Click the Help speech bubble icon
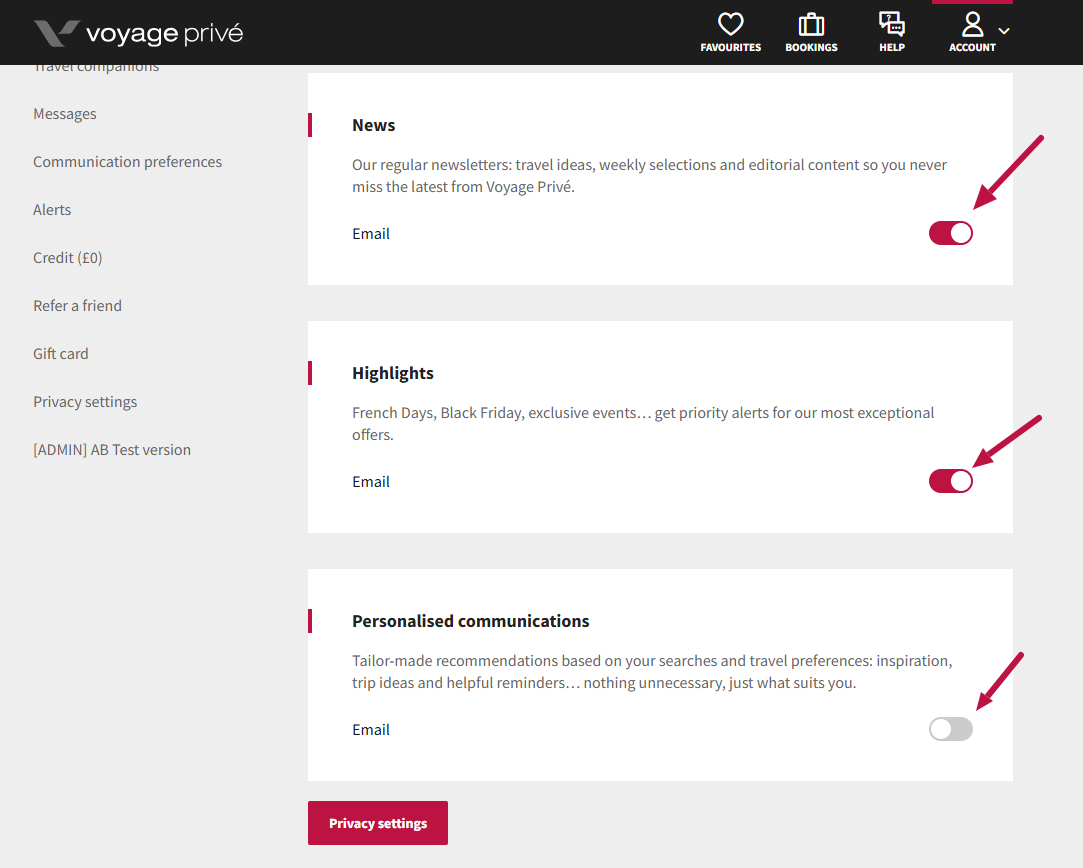The height and width of the screenshot is (868, 1083). click(891, 25)
